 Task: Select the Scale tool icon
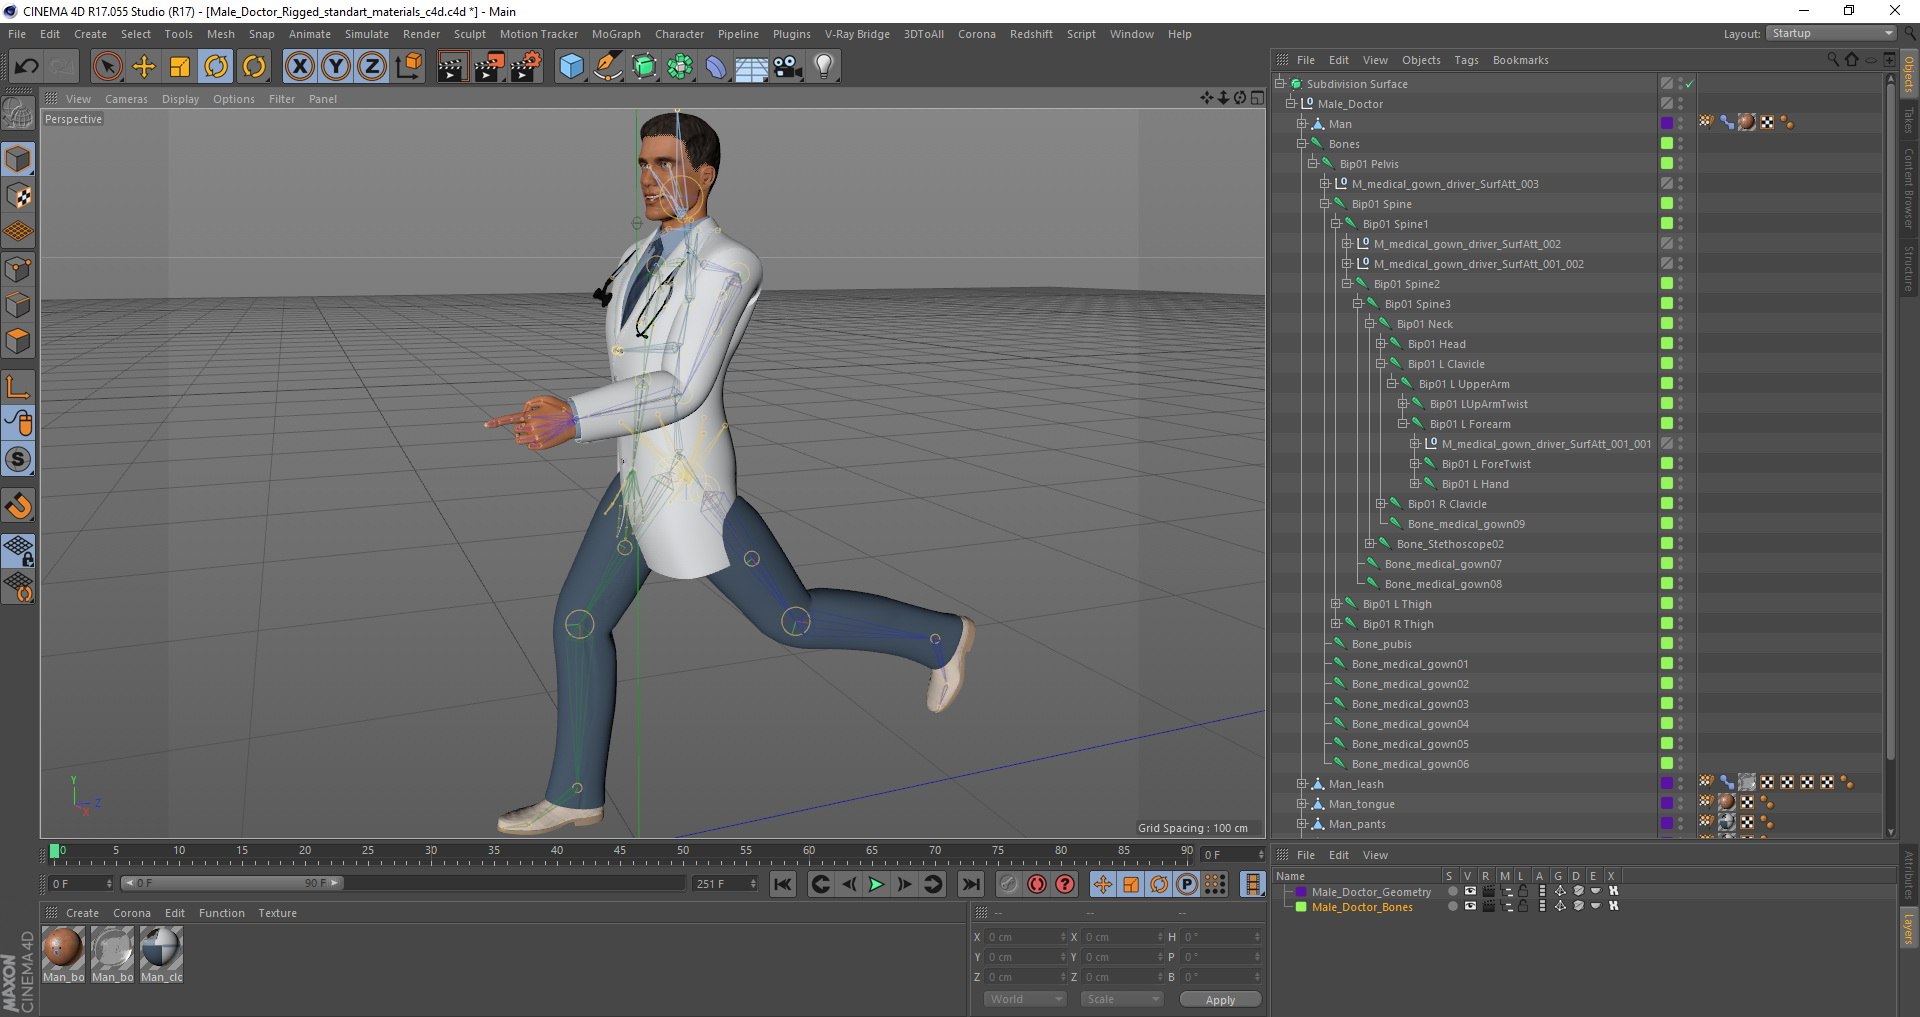coord(180,67)
